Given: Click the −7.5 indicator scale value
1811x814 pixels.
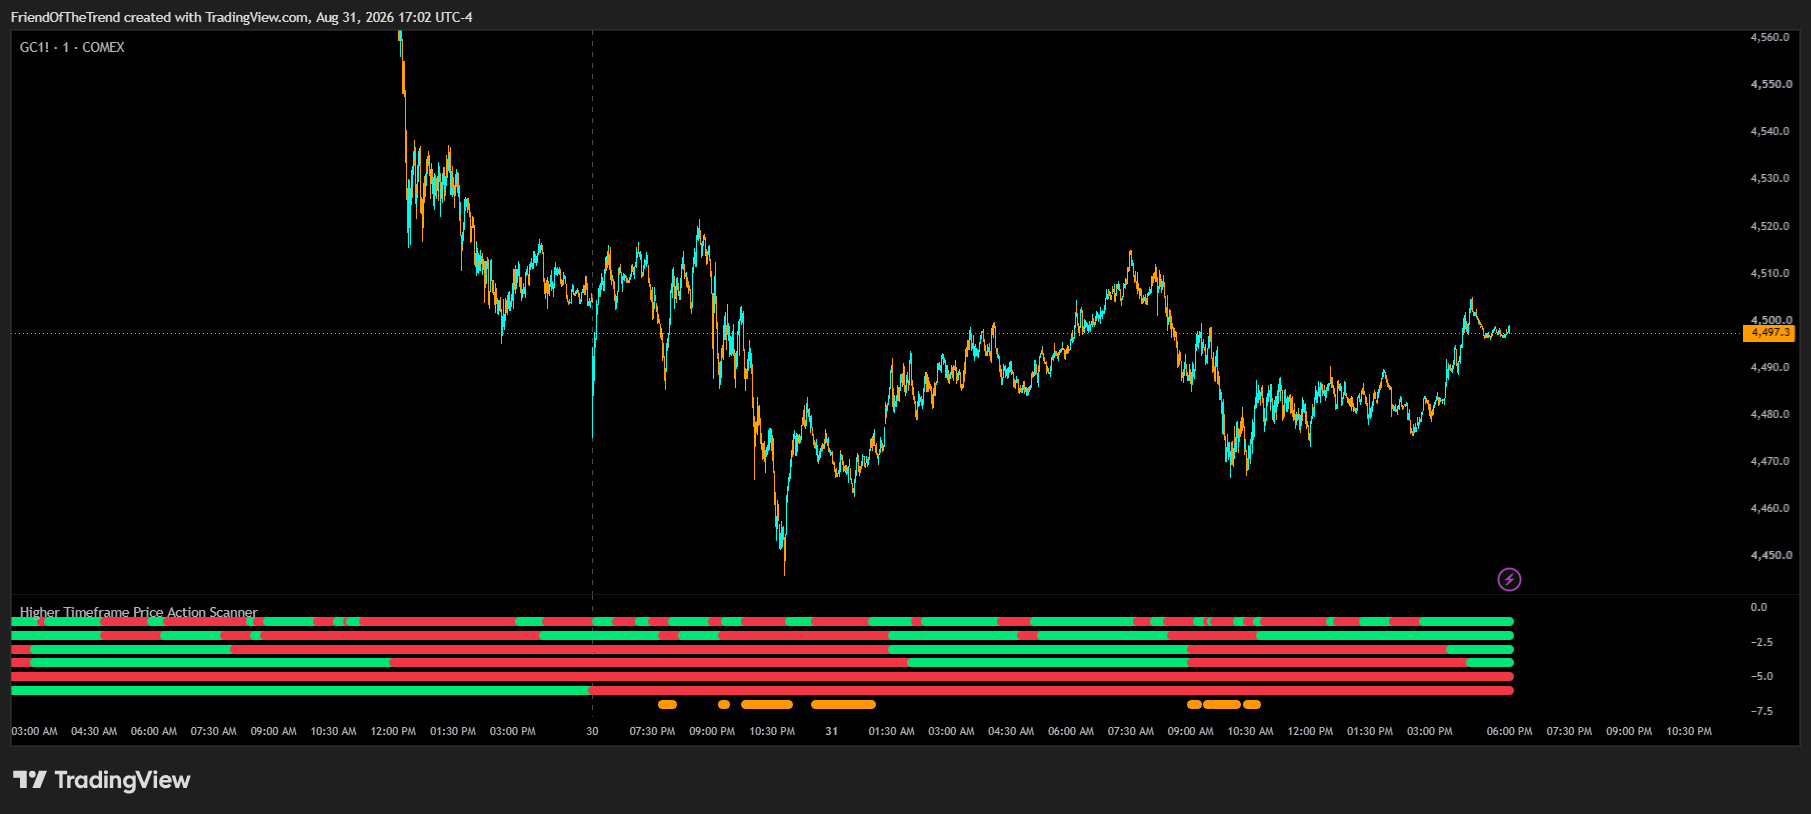Looking at the screenshot, I should [x=1762, y=711].
